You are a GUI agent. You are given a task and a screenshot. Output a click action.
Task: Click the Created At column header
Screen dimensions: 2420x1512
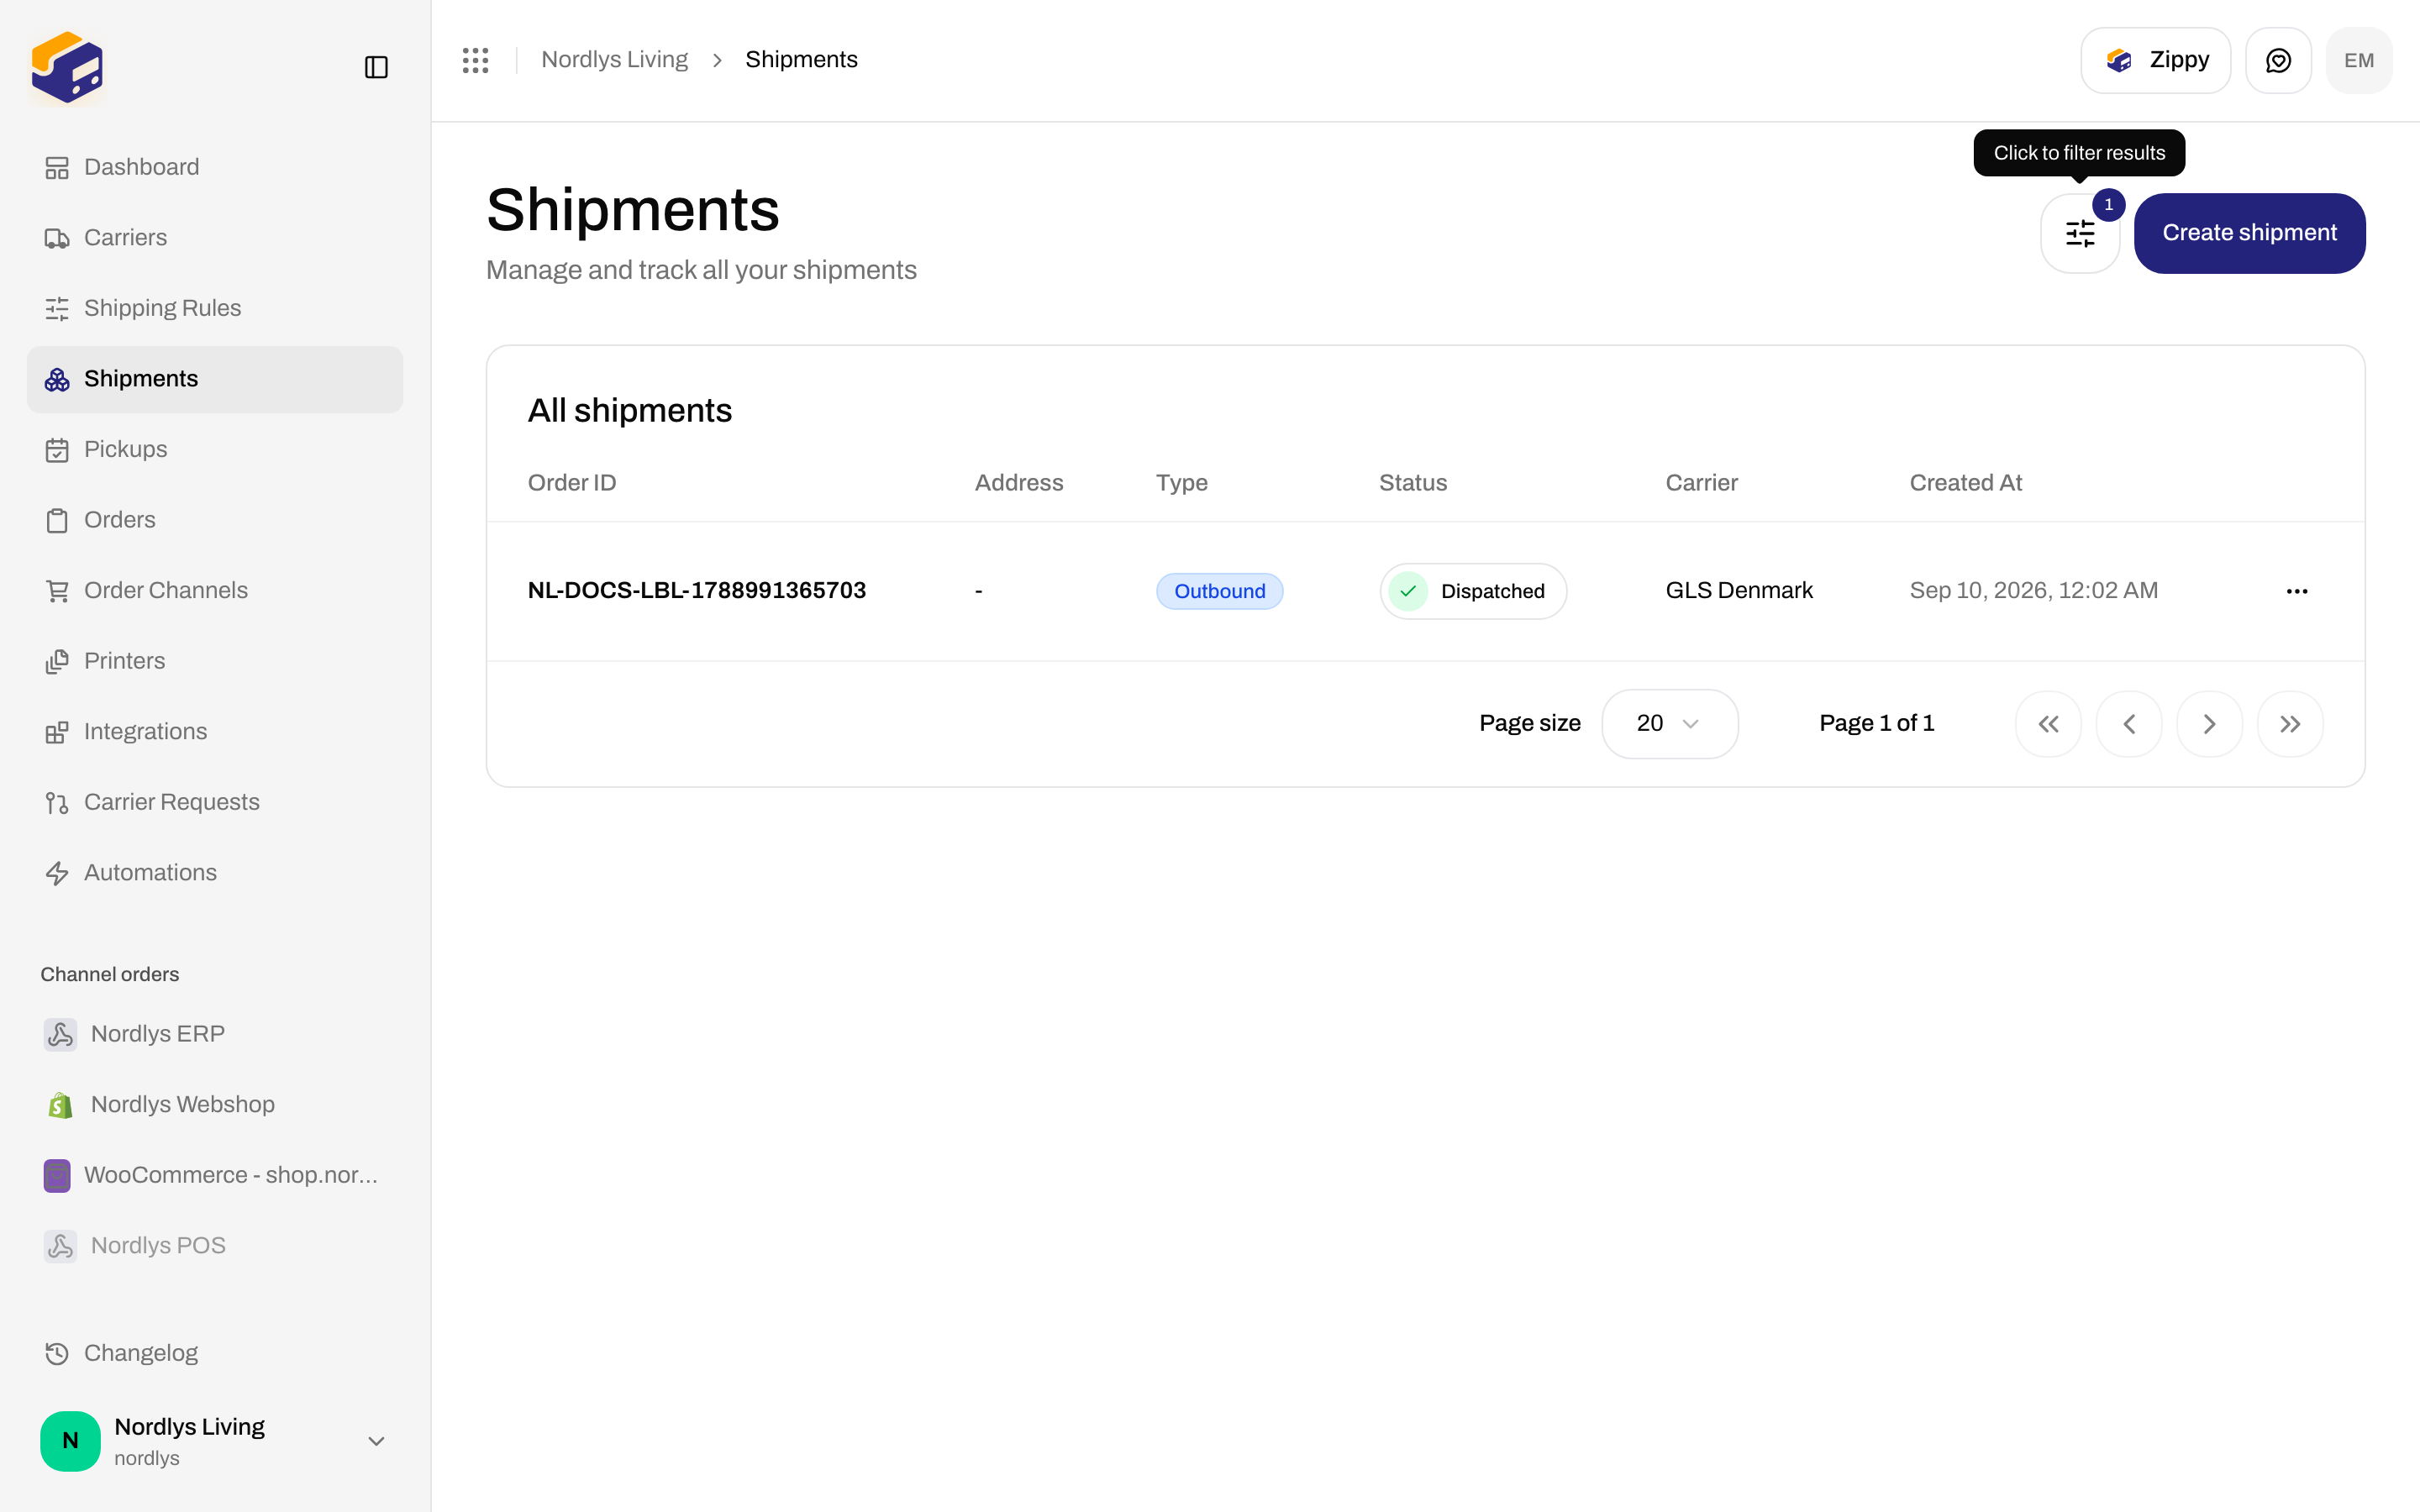(x=1966, y=483)
